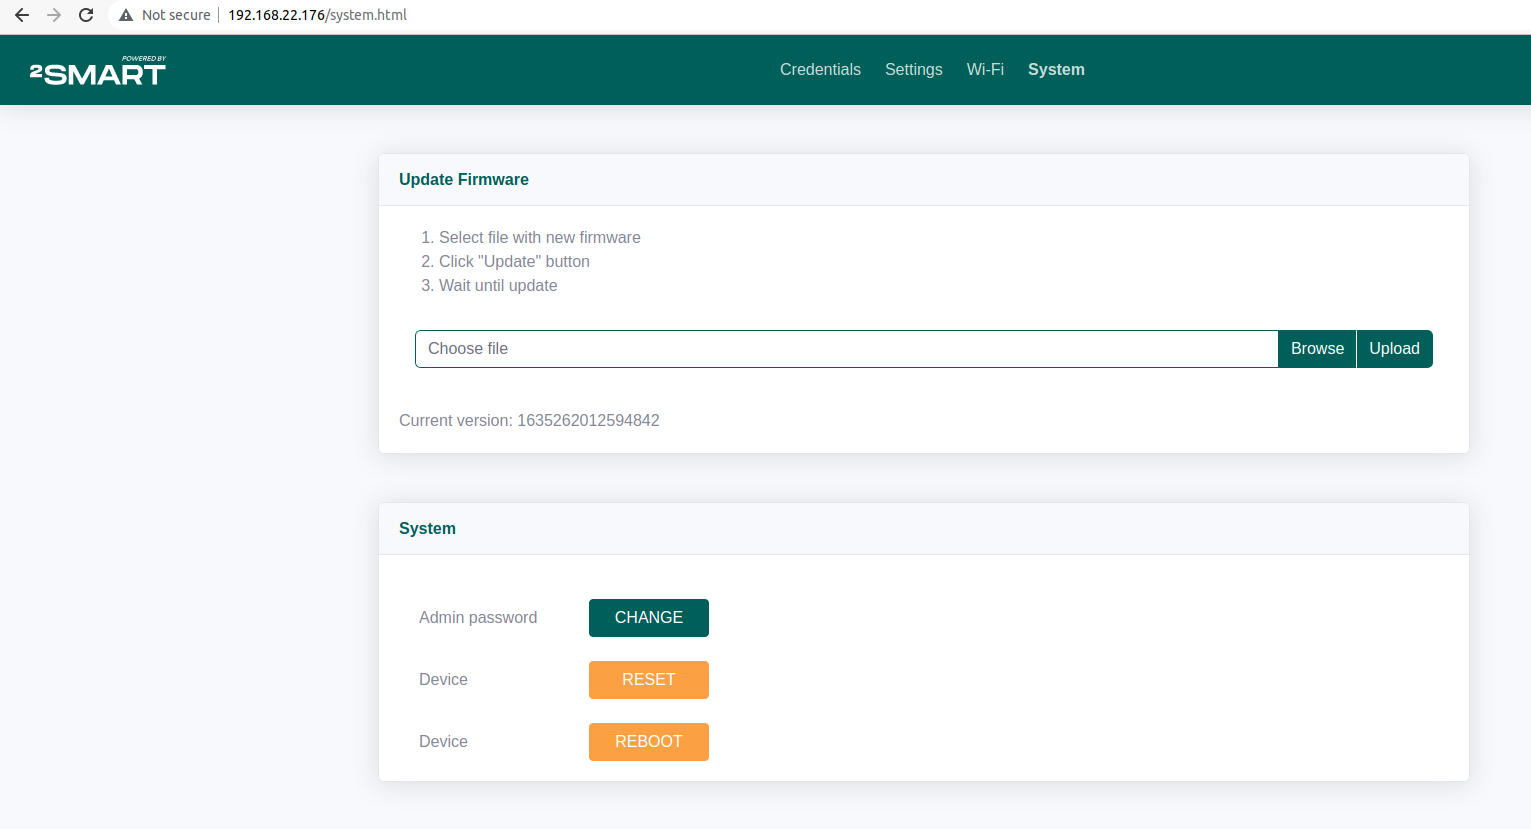Viewport: 1531px width, 829px height.
Task: Click the Not secure warning icon
Action: [x=126, y=15]
